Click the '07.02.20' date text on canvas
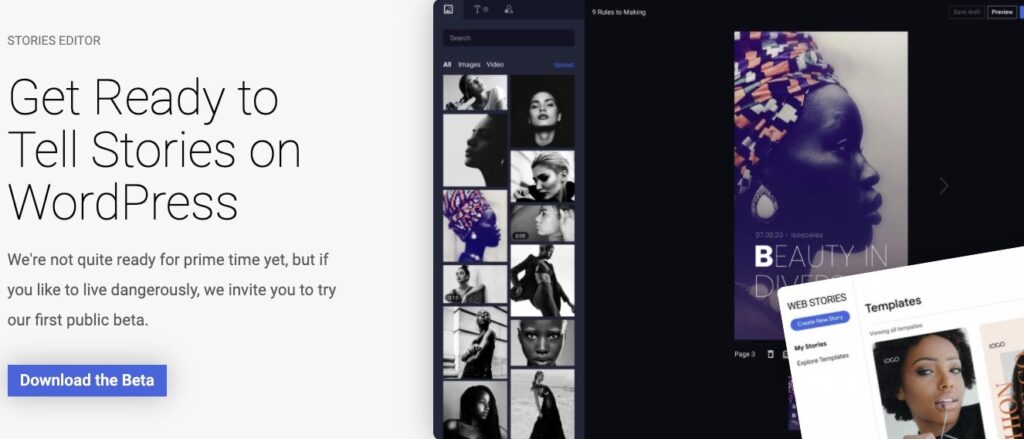The image size is (1024, 439). click(767, 235)
